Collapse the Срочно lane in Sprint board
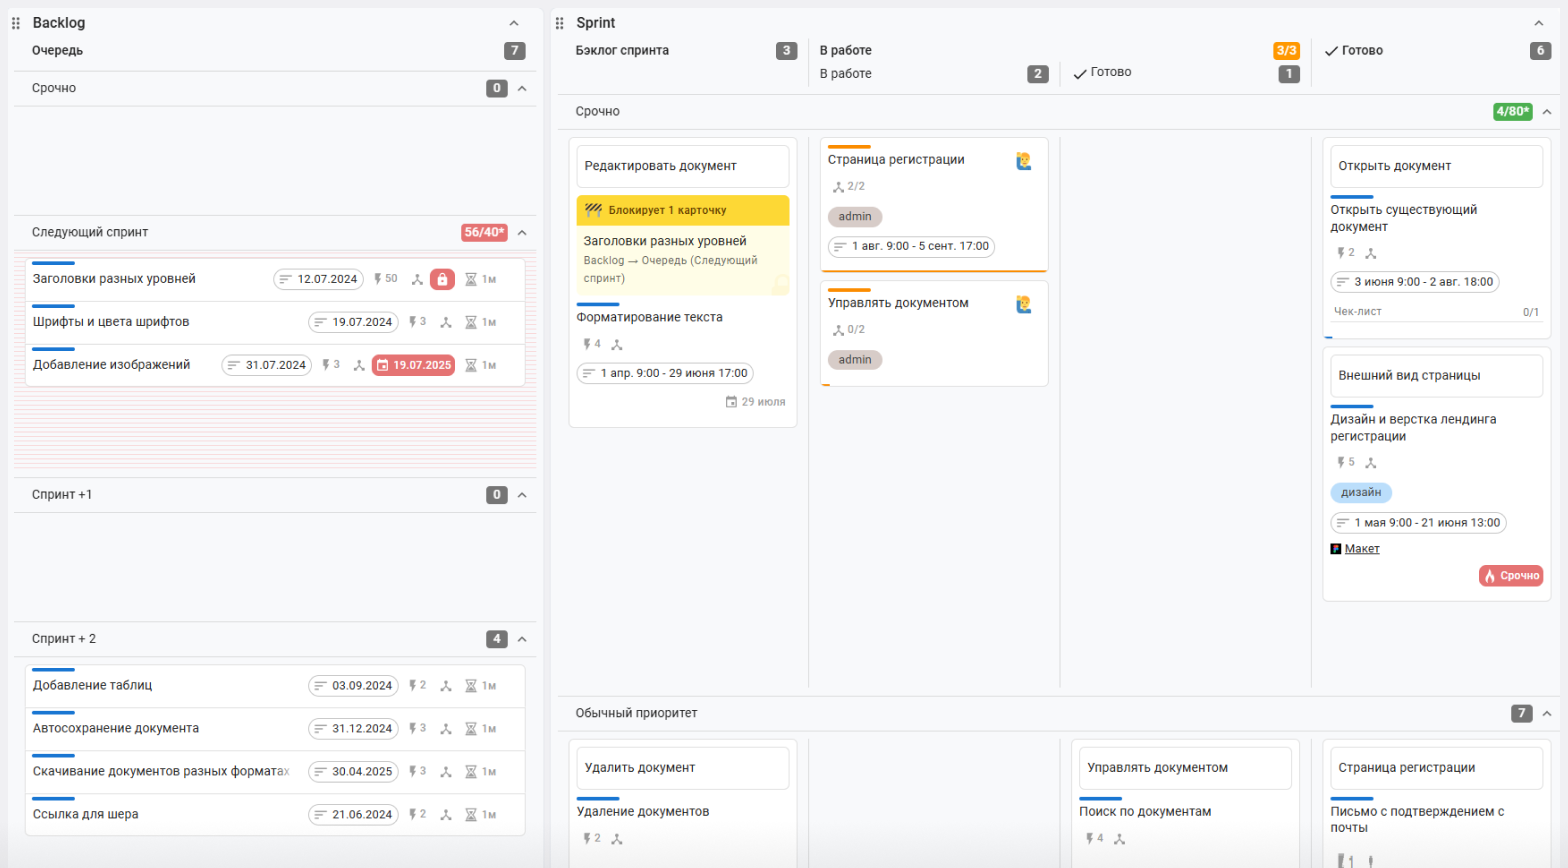This screenshot has height=868, width=1568. coord(1547,112)
